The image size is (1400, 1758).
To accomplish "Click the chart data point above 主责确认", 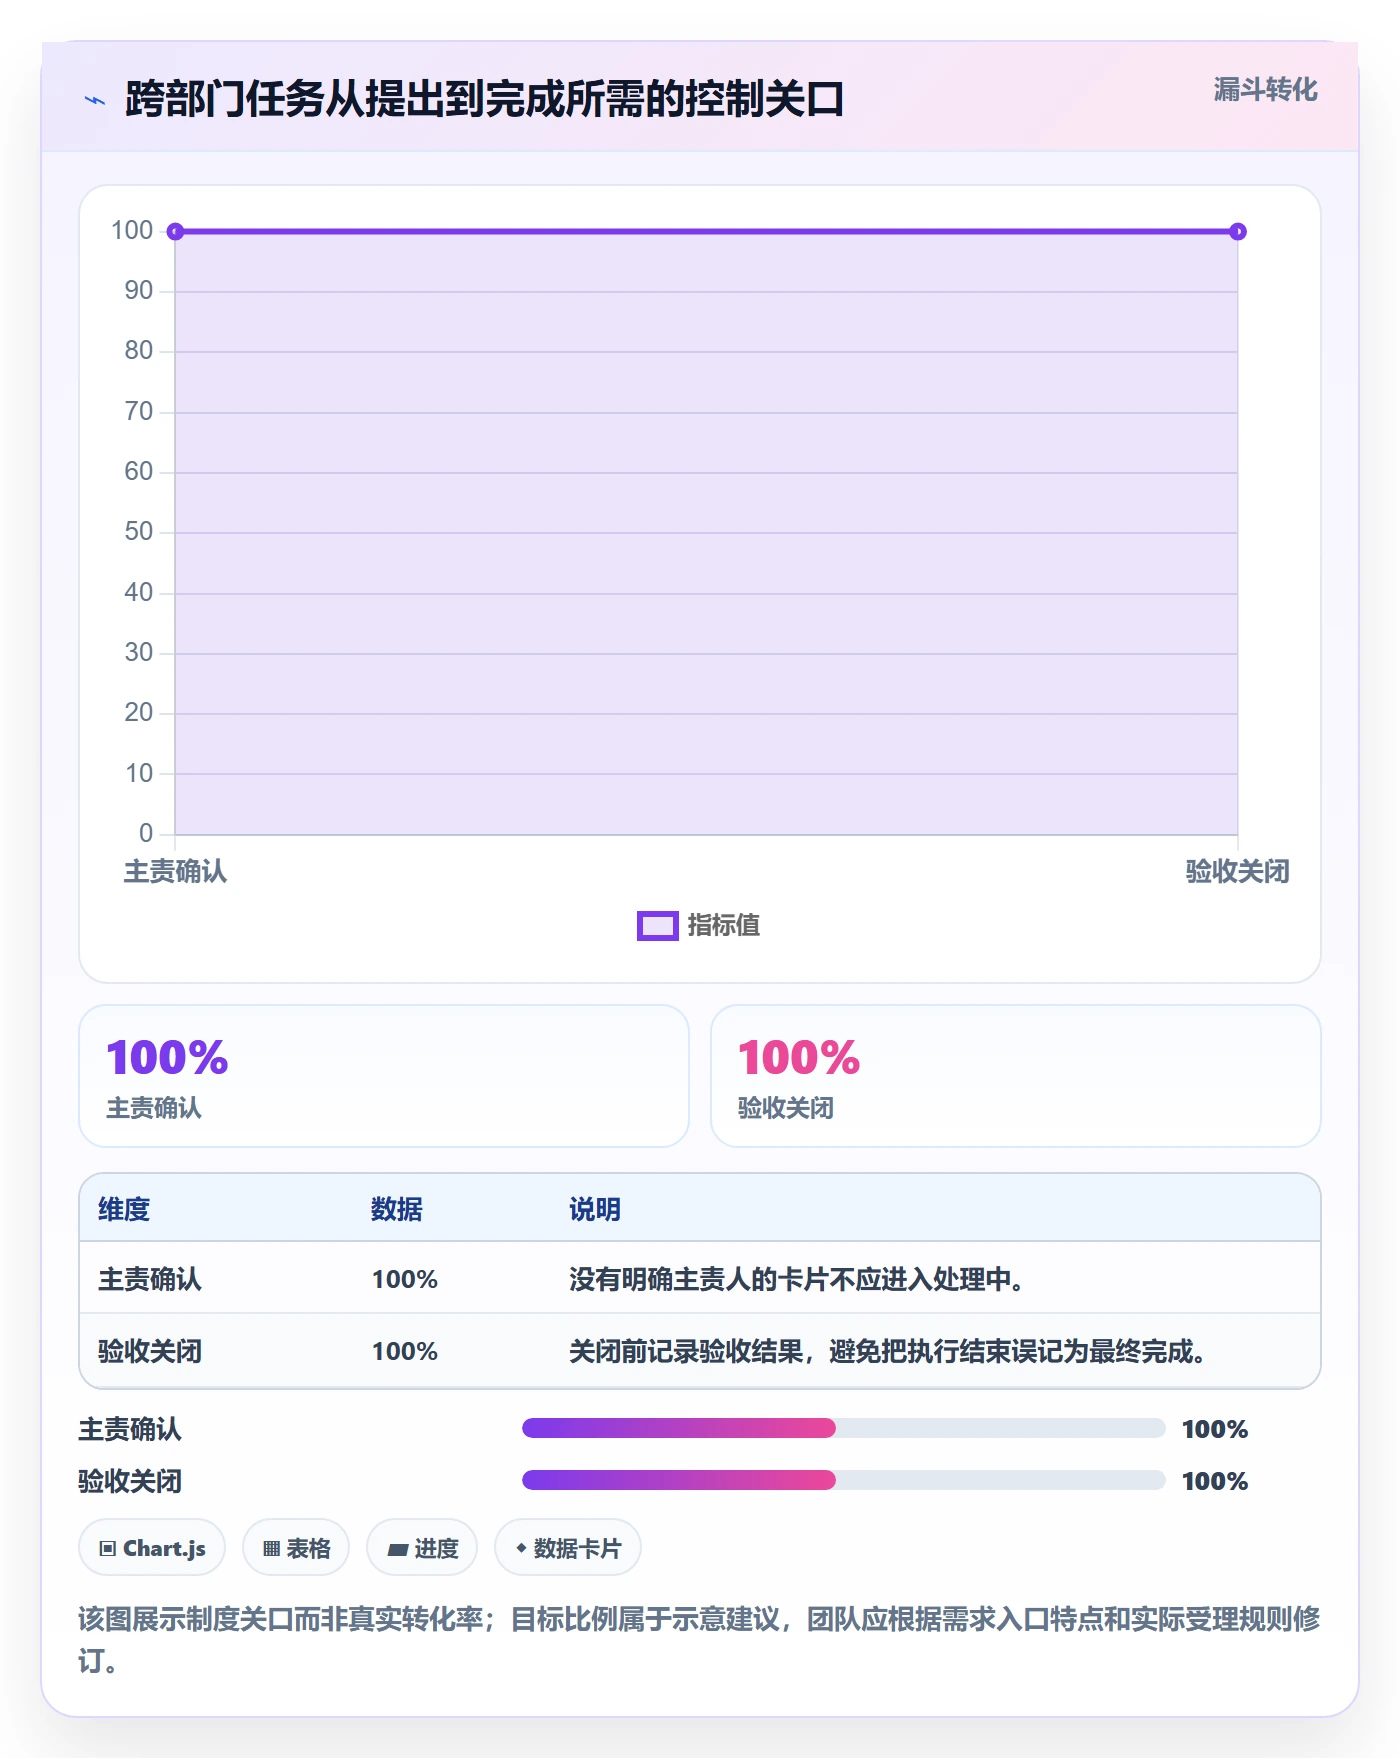I will tap(175, 232).
